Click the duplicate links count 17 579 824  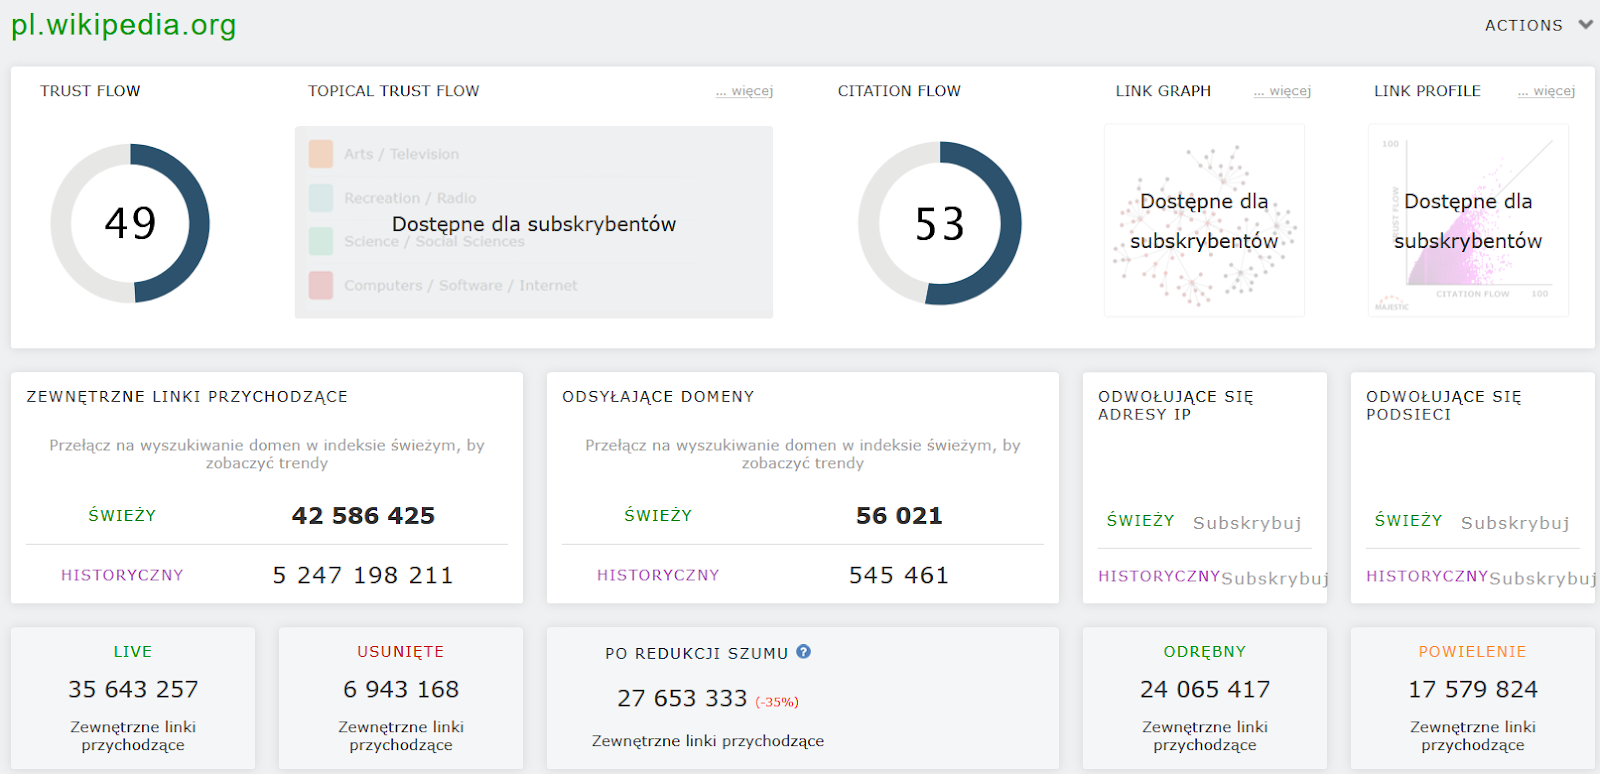point(1473,689)
